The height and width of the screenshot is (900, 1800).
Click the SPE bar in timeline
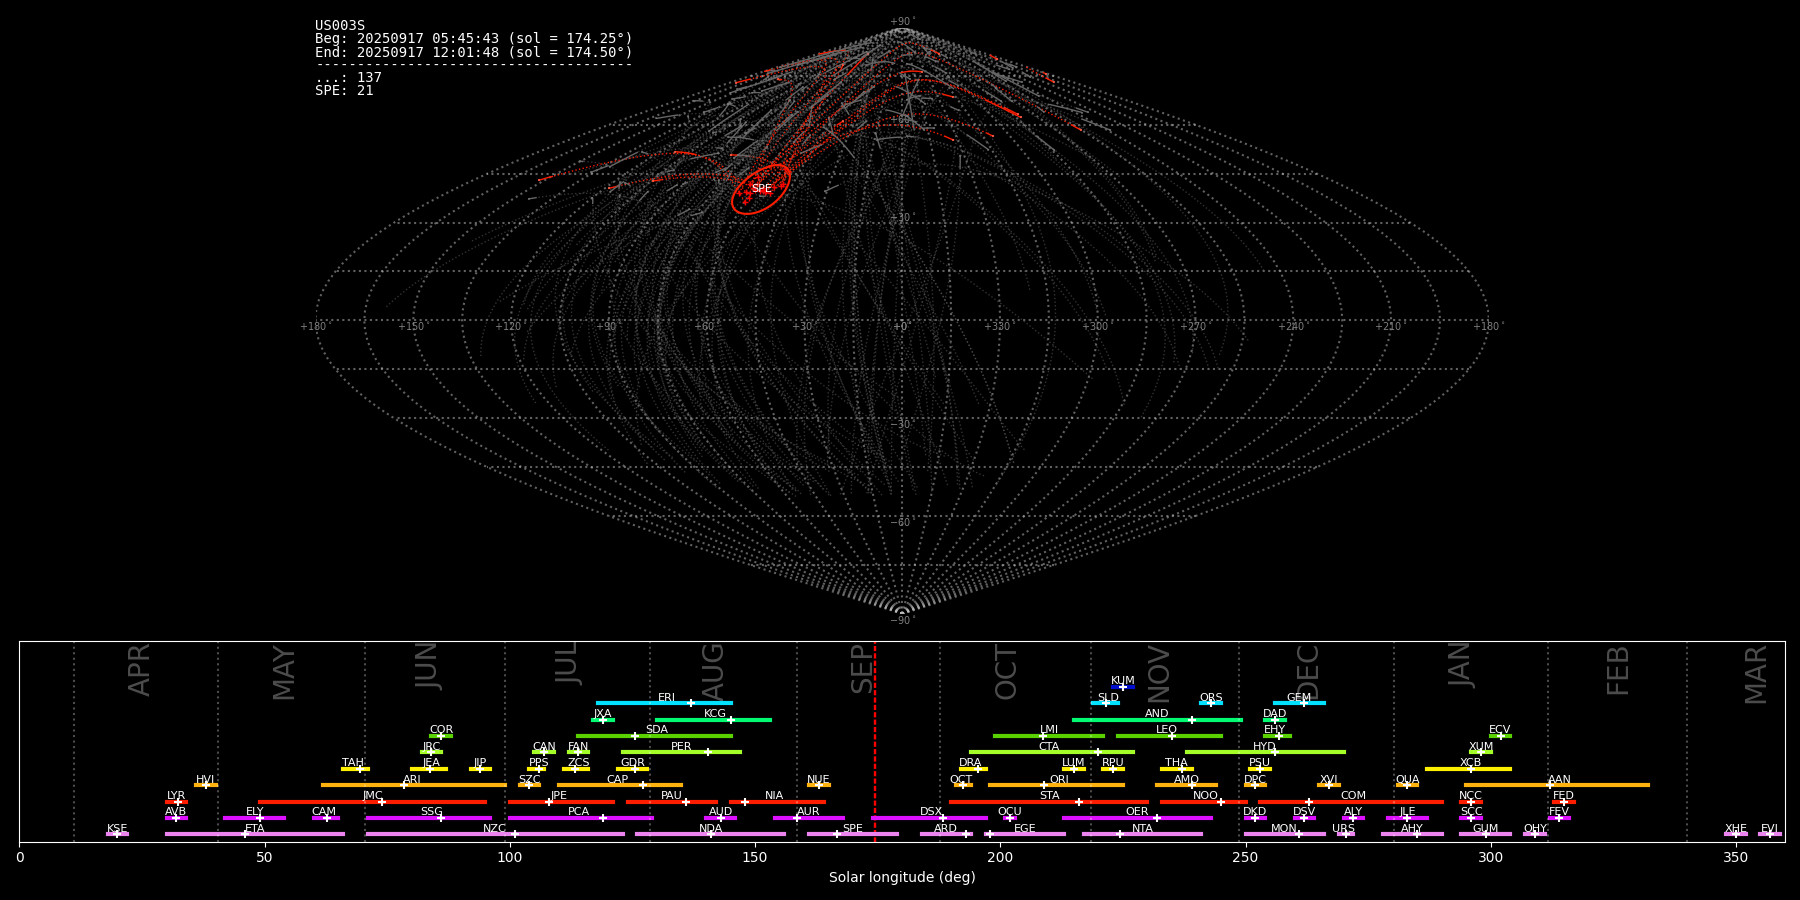click(x=853, y=834)
